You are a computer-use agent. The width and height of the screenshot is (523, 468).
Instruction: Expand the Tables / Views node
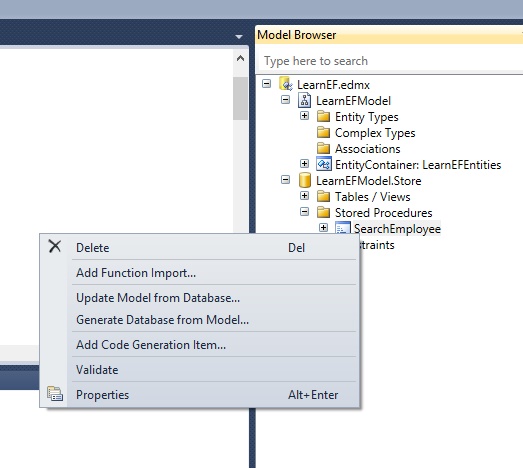304,195
